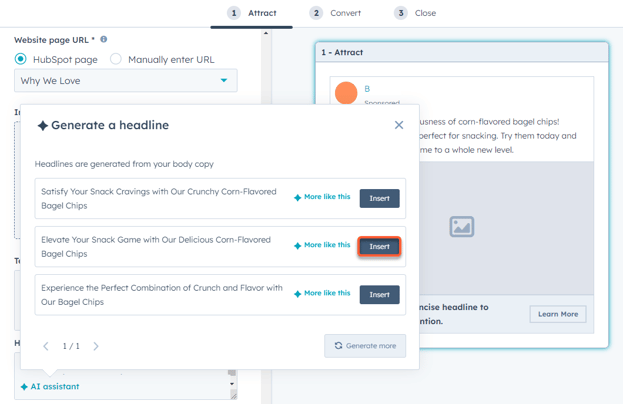Image resolution: width=623 pixels, height=404 pixels.
Task: Click the orange profile avatar in the preview
Action: pos(346,93)
